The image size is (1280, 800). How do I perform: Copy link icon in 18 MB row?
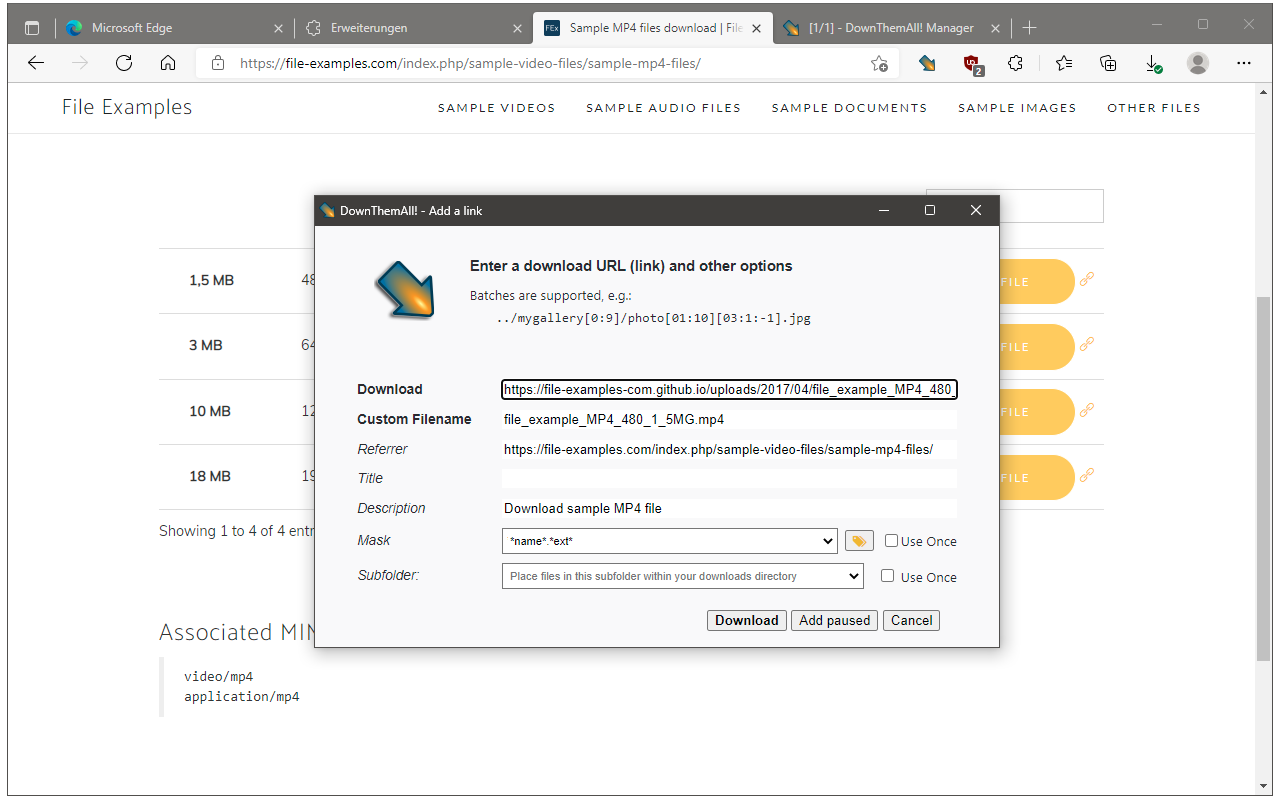click(x=1087, y=474)
